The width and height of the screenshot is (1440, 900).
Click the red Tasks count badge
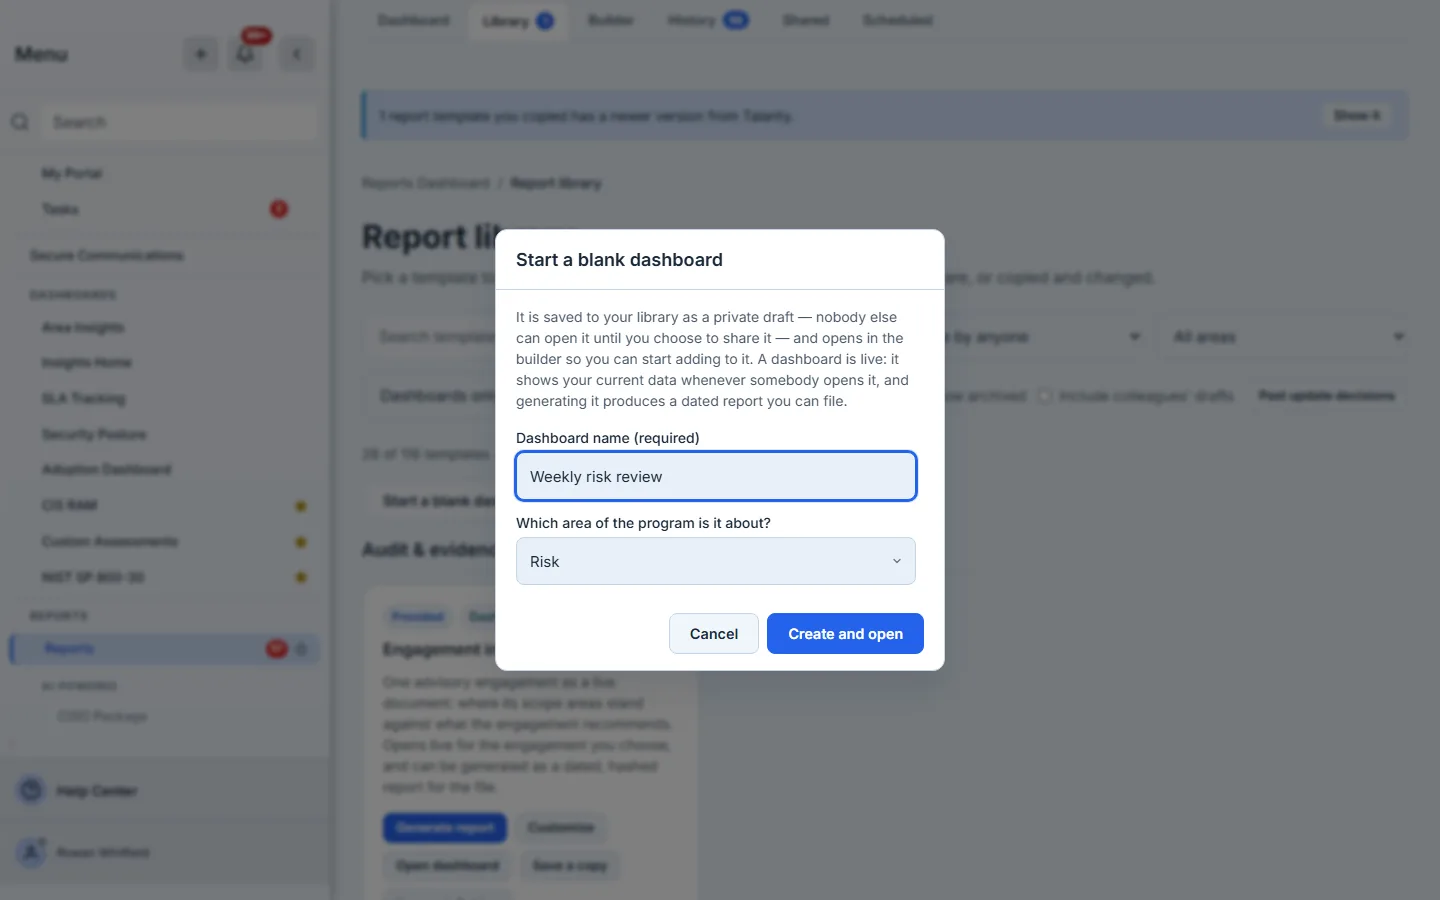[x=279, y=209]
